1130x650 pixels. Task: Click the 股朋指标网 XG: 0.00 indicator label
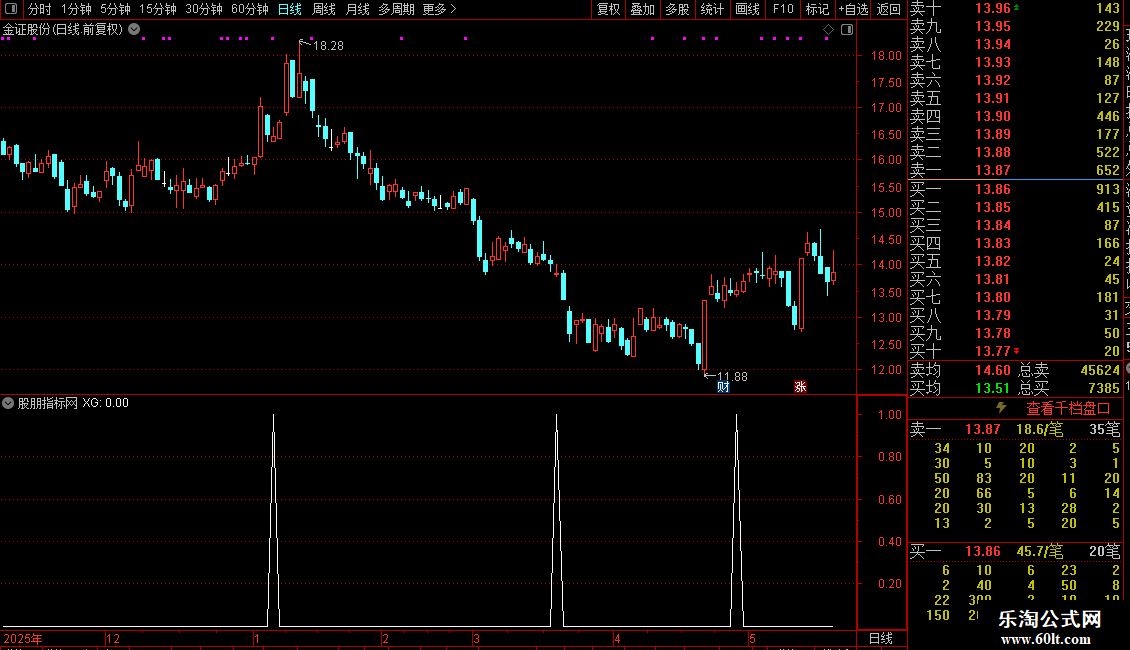pos(73,403)
